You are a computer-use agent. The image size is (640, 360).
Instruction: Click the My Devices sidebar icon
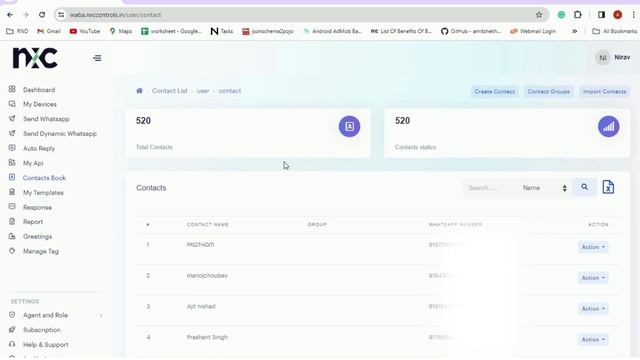click(x=12, y=104)
